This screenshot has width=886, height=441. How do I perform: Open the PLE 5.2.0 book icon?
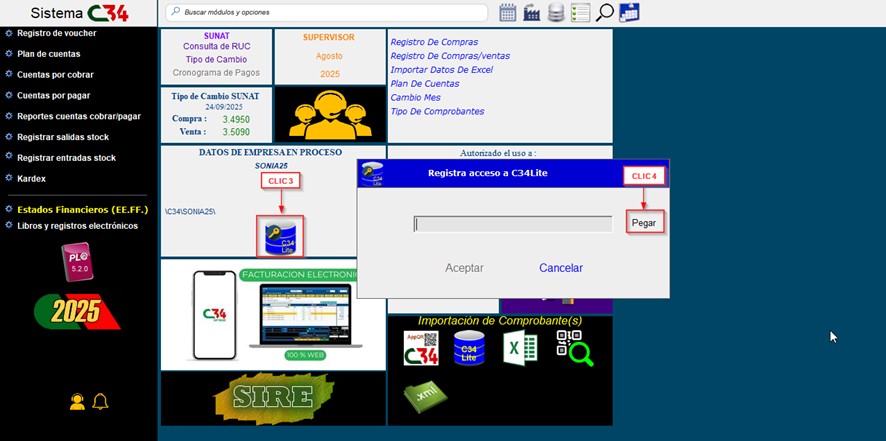click(76, 263)
